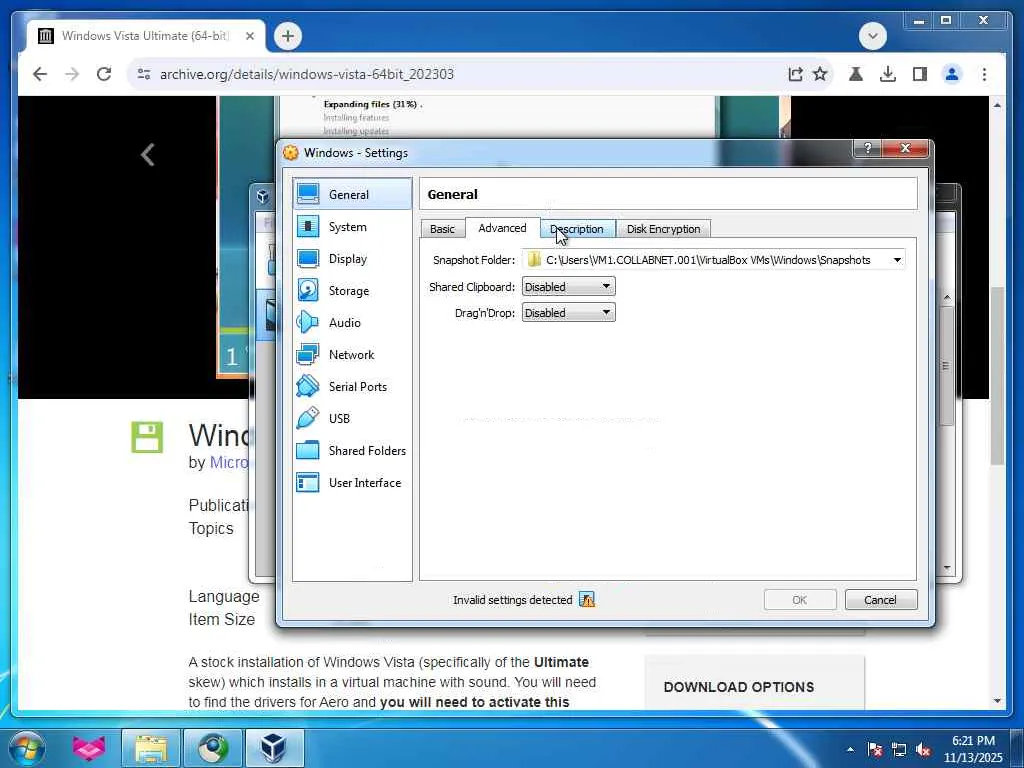Open a new browser tab
Screen dimensions: 1024x768
click(287, 36)
